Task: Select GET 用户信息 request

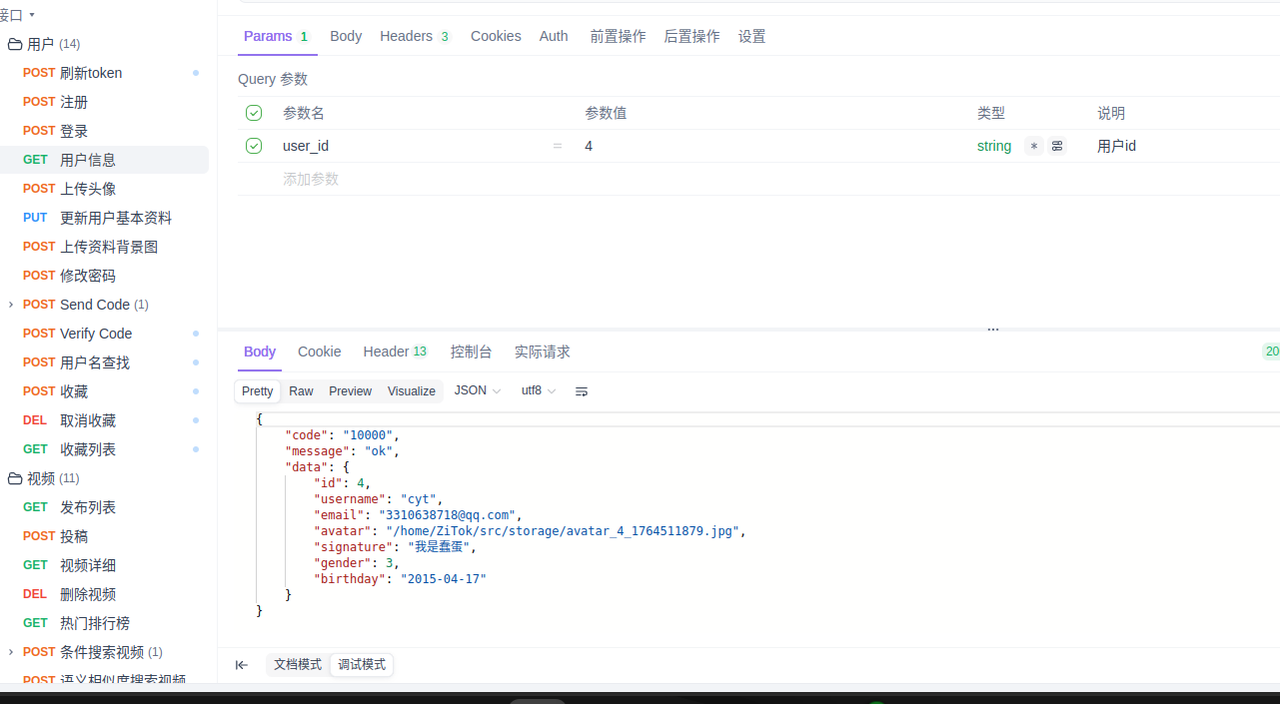Action: (104, 160)
